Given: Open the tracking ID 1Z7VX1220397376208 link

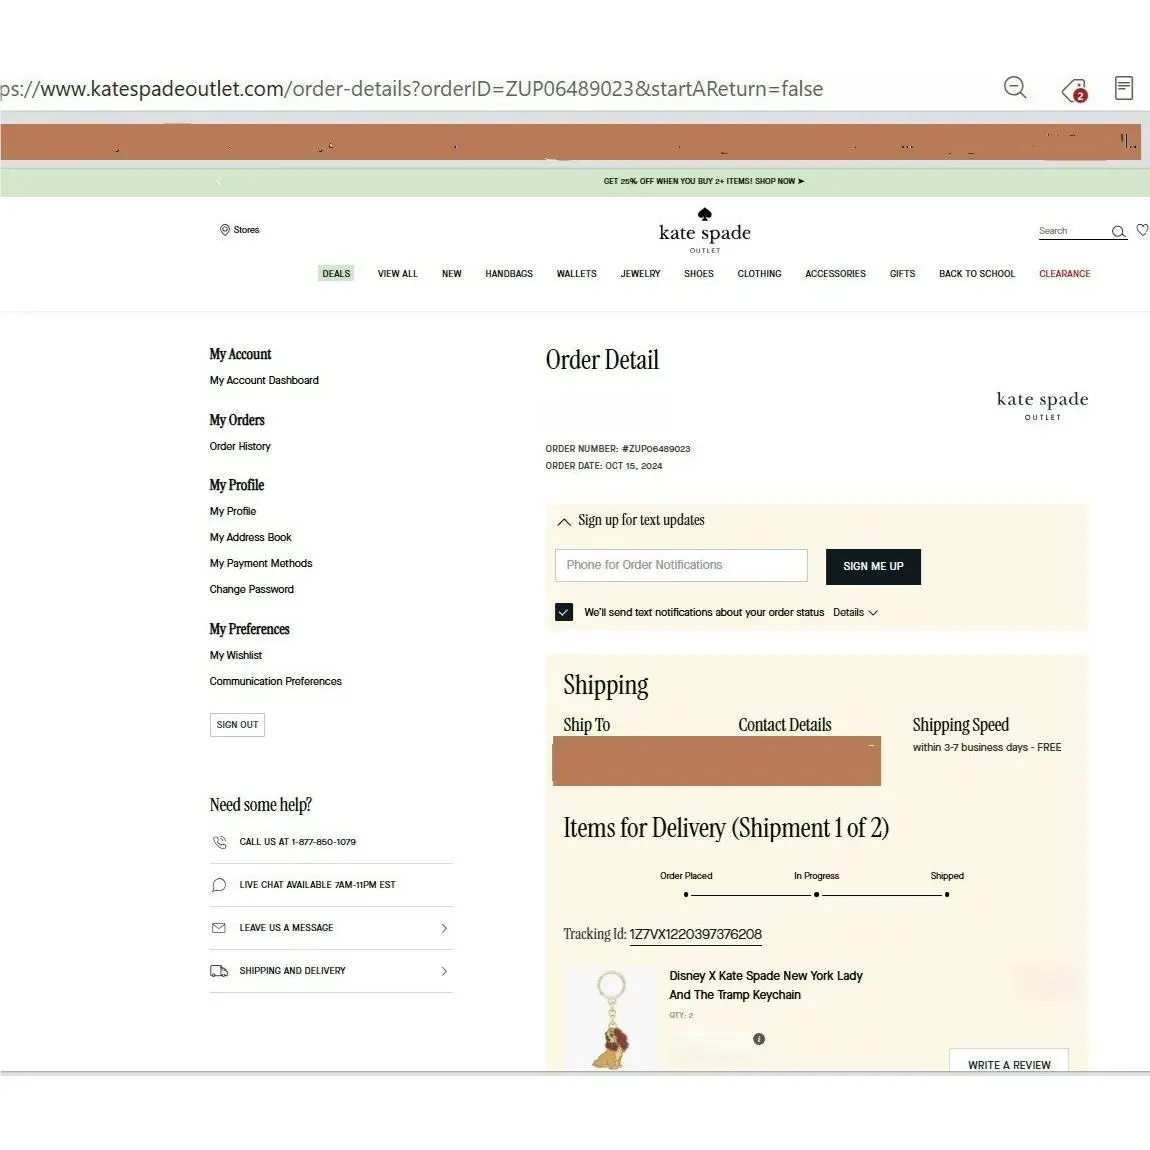Looking at the screenshot, I should 695,934.
